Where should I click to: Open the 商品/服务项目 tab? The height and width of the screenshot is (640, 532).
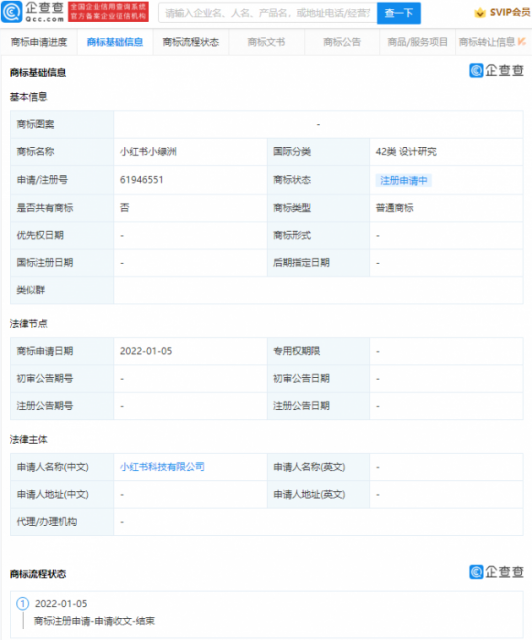418,42
